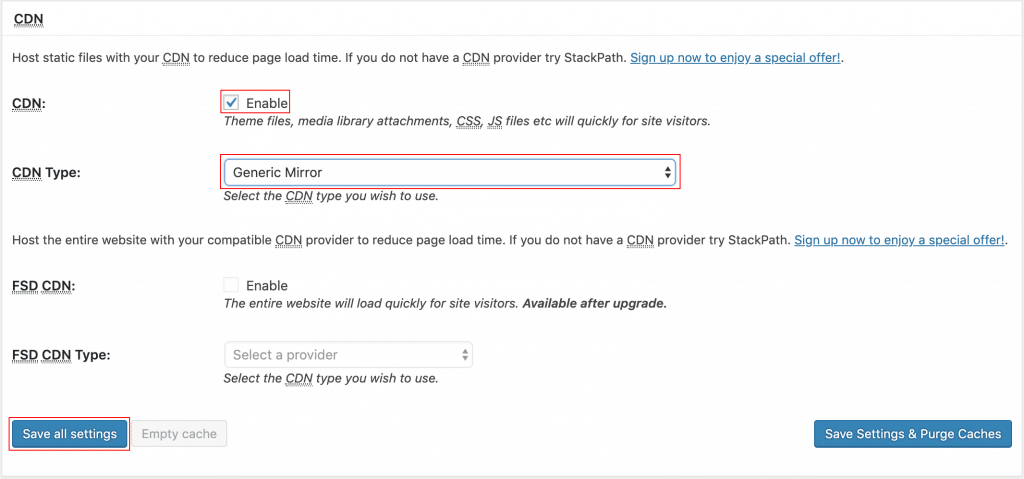The image size is (1024, 479).
Task: Click the arrows on the Generic Mirror select
Action: point(667,172)
